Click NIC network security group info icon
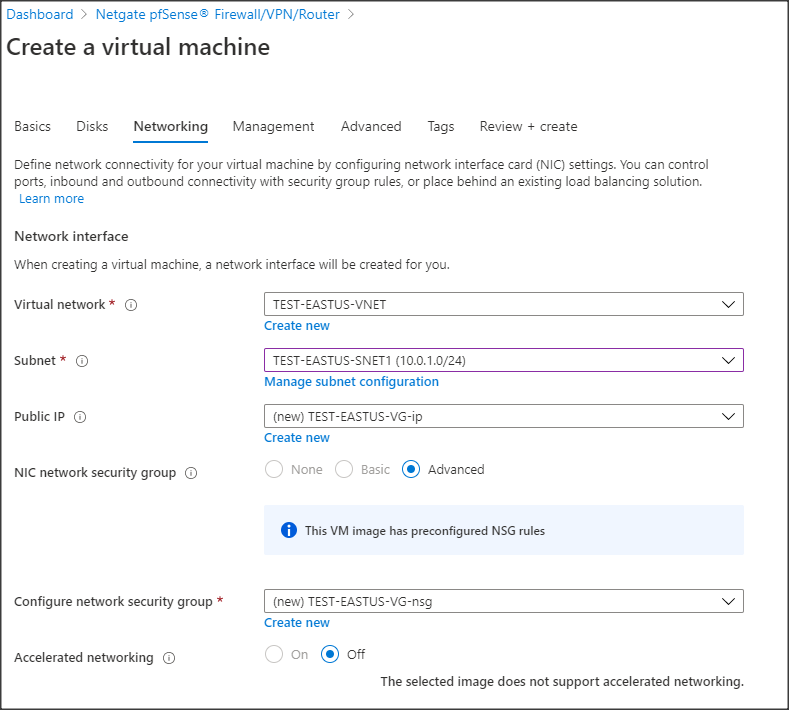The image size is (789, 710). pos(191,473)
